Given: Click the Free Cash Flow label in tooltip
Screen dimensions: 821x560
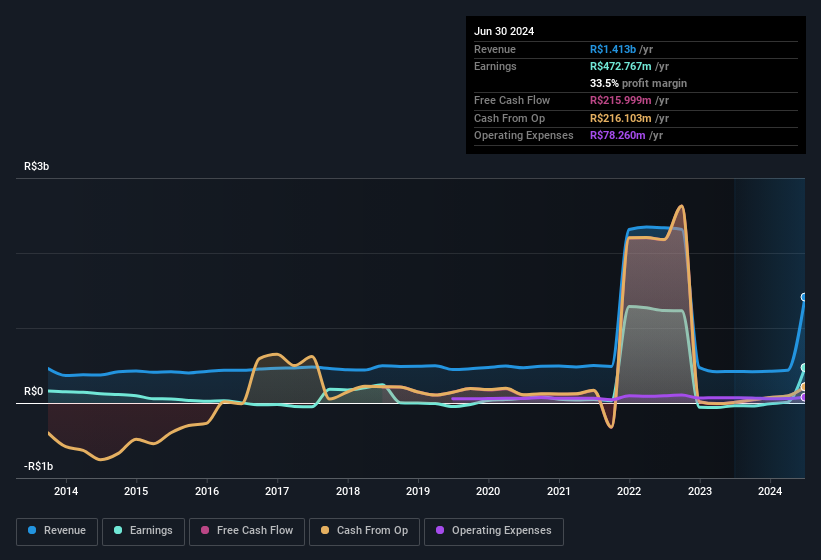Looking at the screenshot, I should (x=512, y=100).
